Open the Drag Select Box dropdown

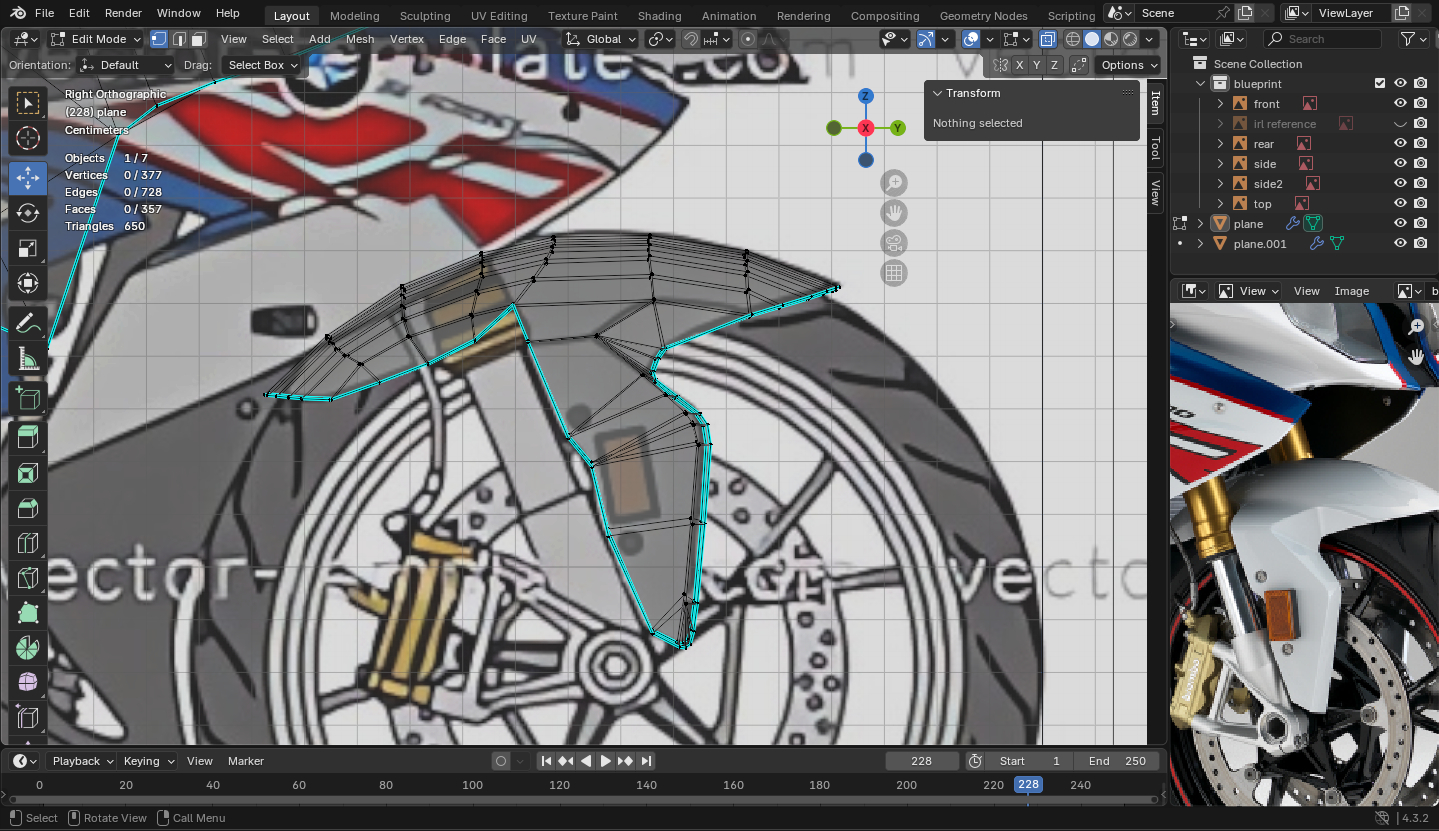point(261,65)
